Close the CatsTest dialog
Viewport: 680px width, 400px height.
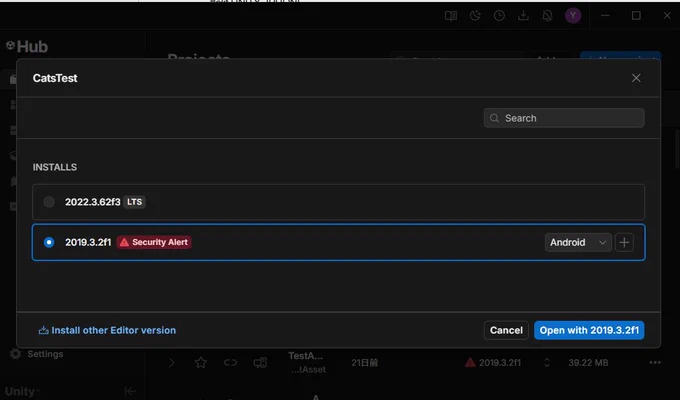click(636, 78)
